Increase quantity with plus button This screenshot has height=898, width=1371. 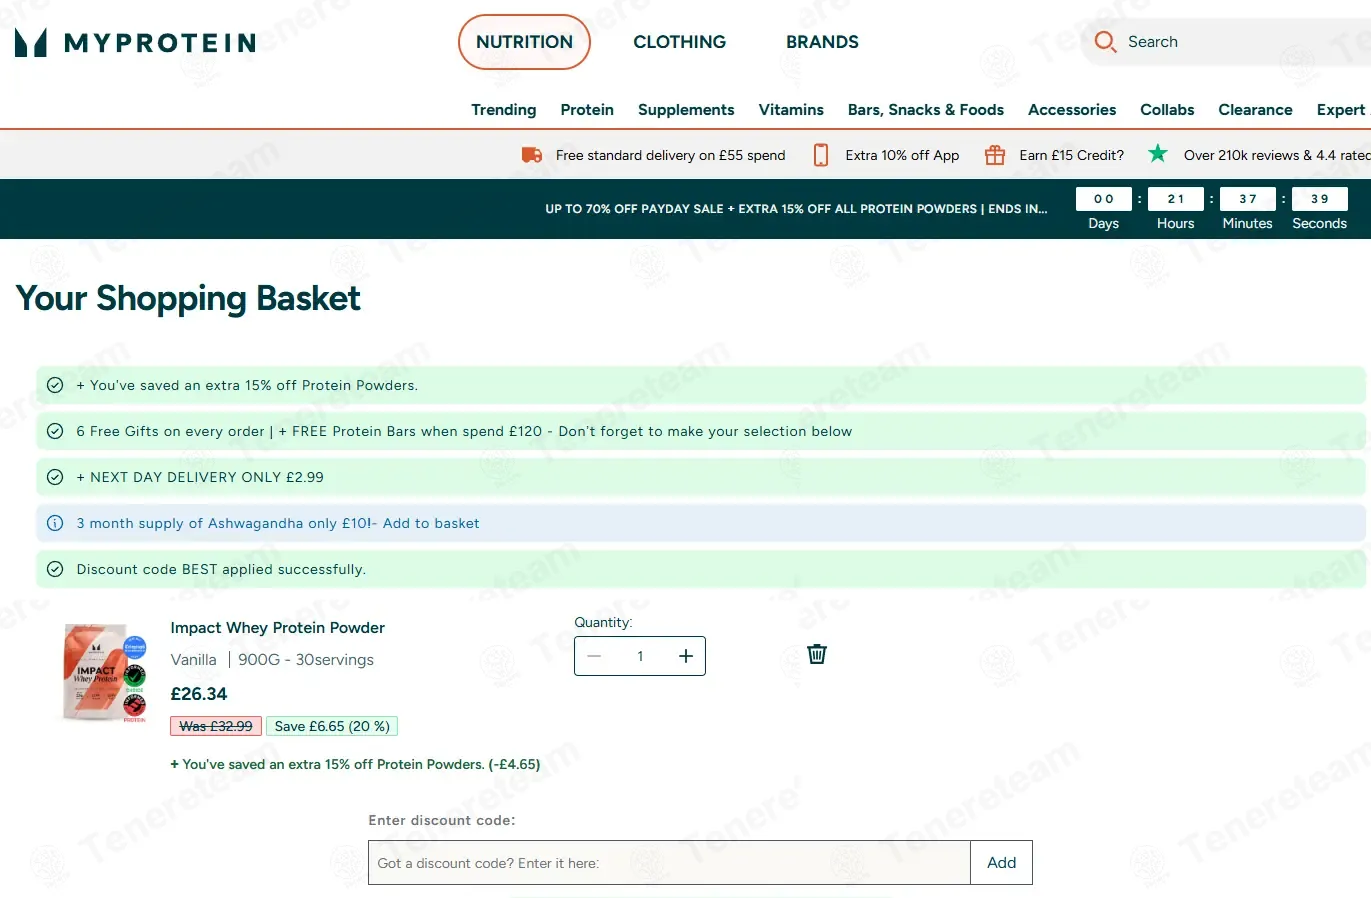click(x=686, y=656)
